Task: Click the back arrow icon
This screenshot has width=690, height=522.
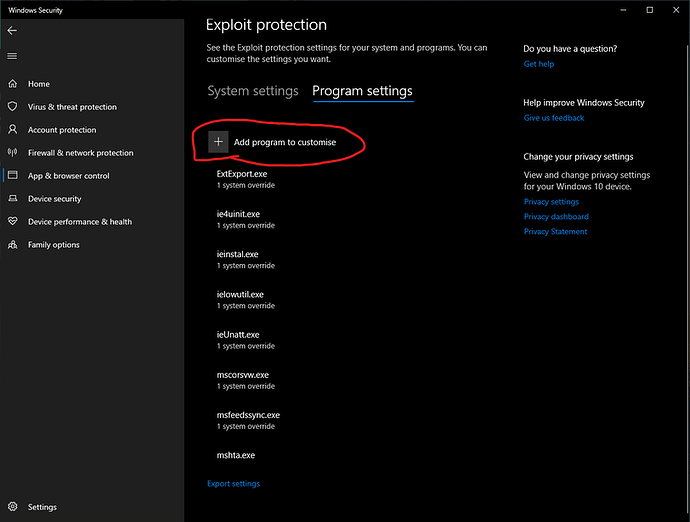Action: point(12,31)
